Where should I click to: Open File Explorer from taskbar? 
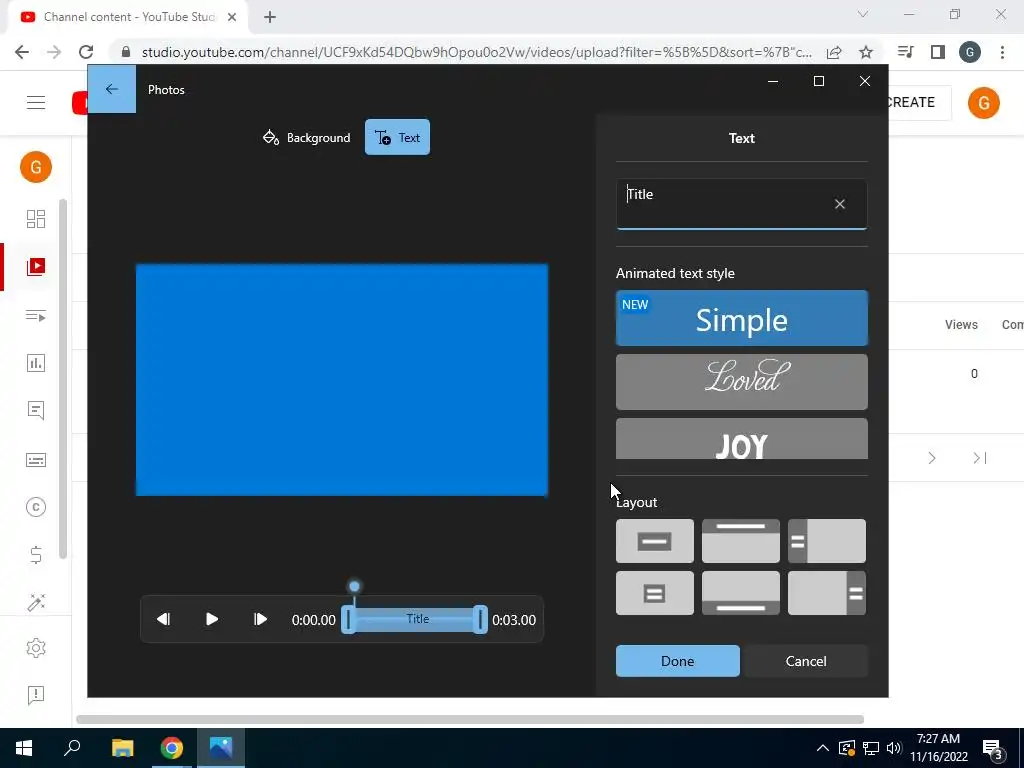(x=122, y=748)
